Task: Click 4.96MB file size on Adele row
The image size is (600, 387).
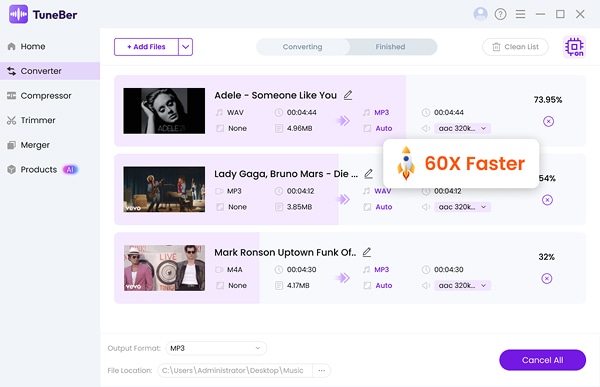Action: tap(300, 128)
